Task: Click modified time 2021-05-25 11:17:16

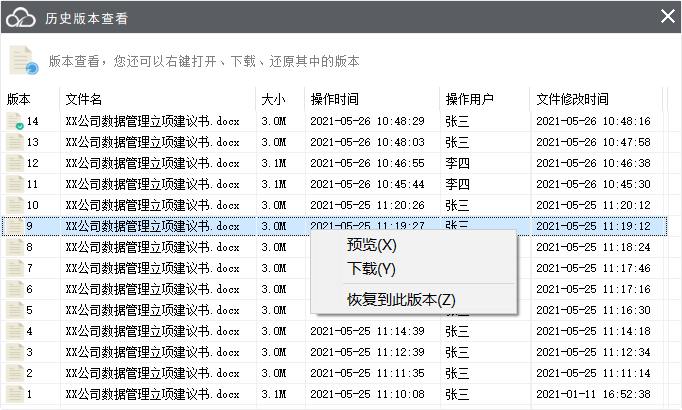Action: (x=593, y=289)
